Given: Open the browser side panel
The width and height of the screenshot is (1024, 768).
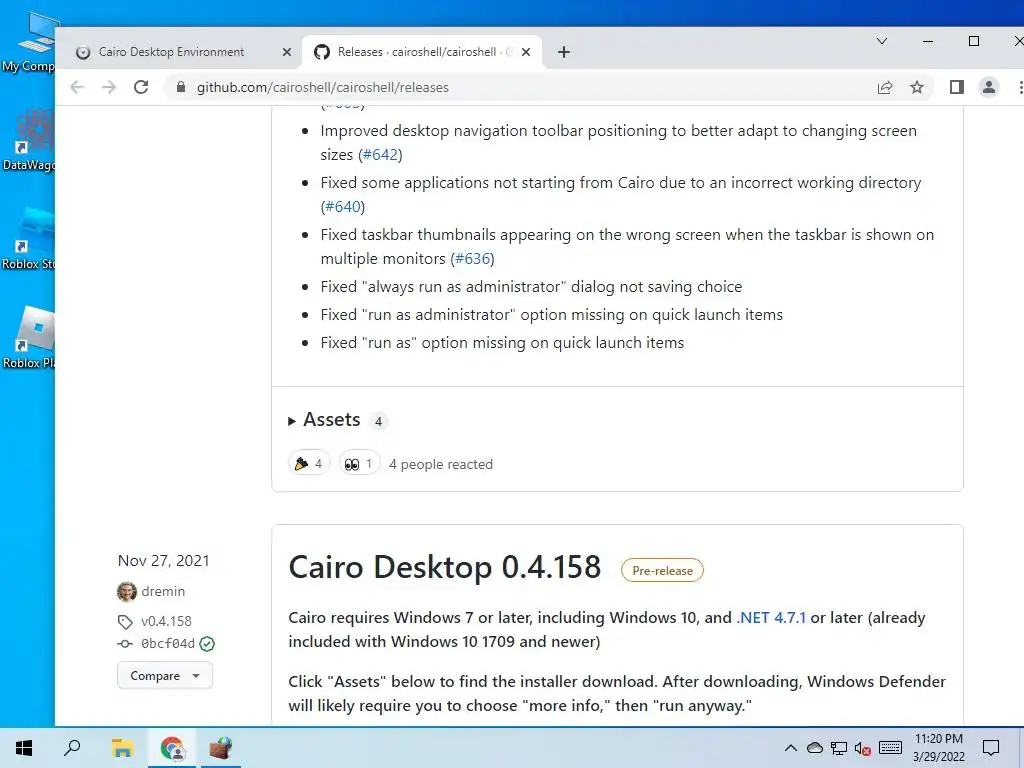Looking at the screenshot, I should pos(957,87).
